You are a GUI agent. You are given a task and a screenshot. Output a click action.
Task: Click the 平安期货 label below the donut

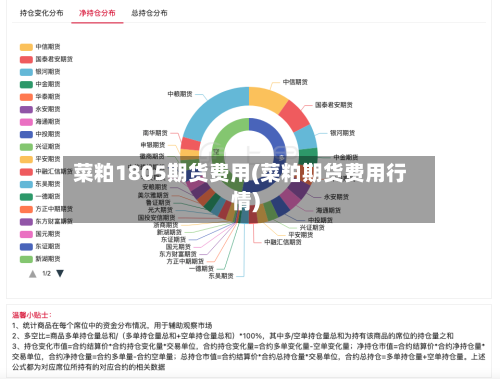(301, 235)
